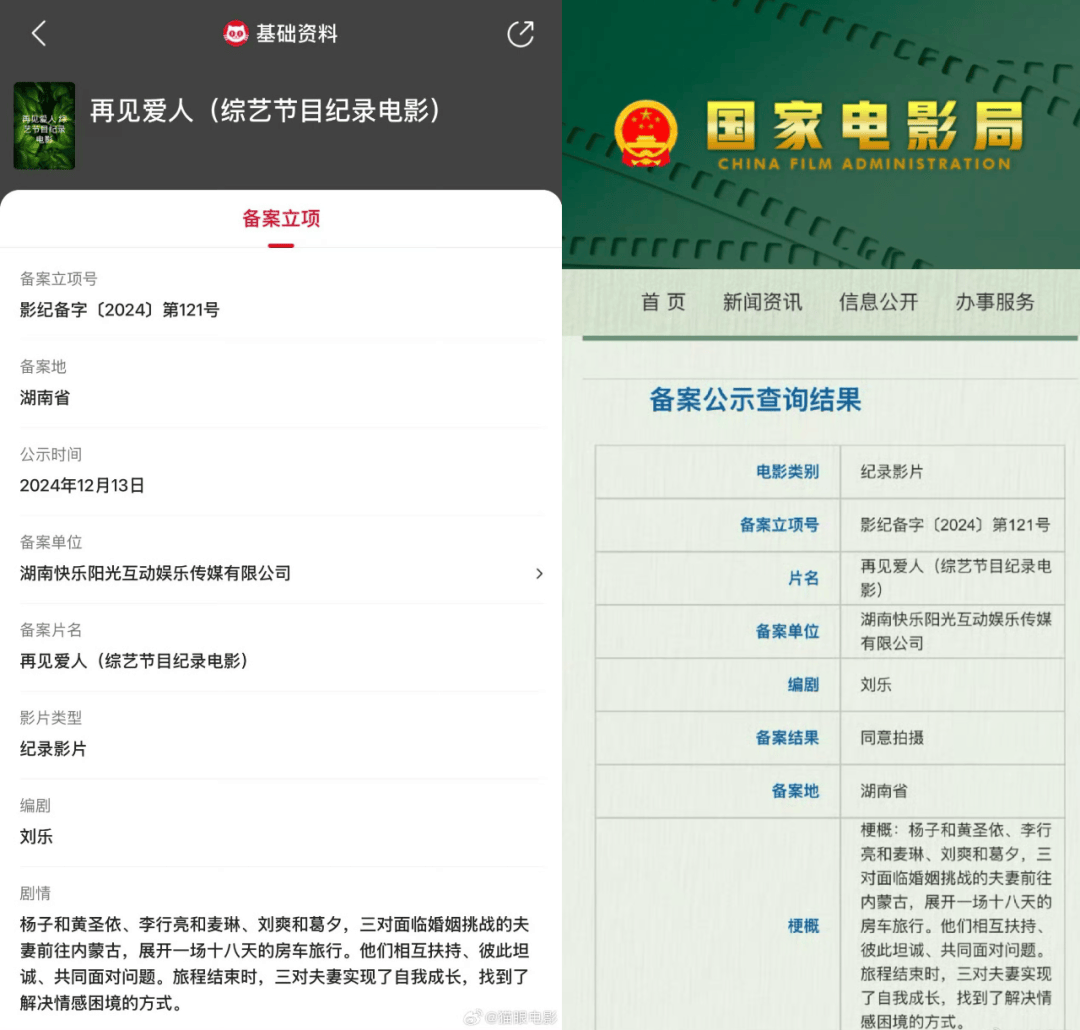The height and width of the screenshot is (1030, 1080).
Task: Tap the Maoyan cat logo icon
Action: [236, 33]
